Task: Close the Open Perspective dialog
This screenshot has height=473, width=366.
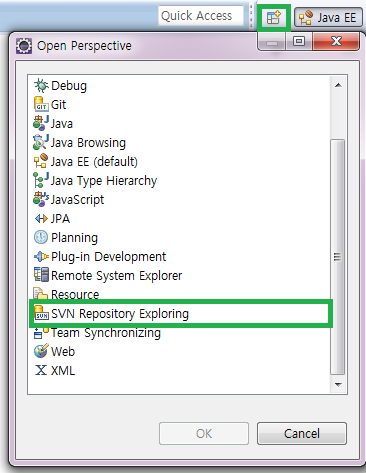Action: point(336,41)
